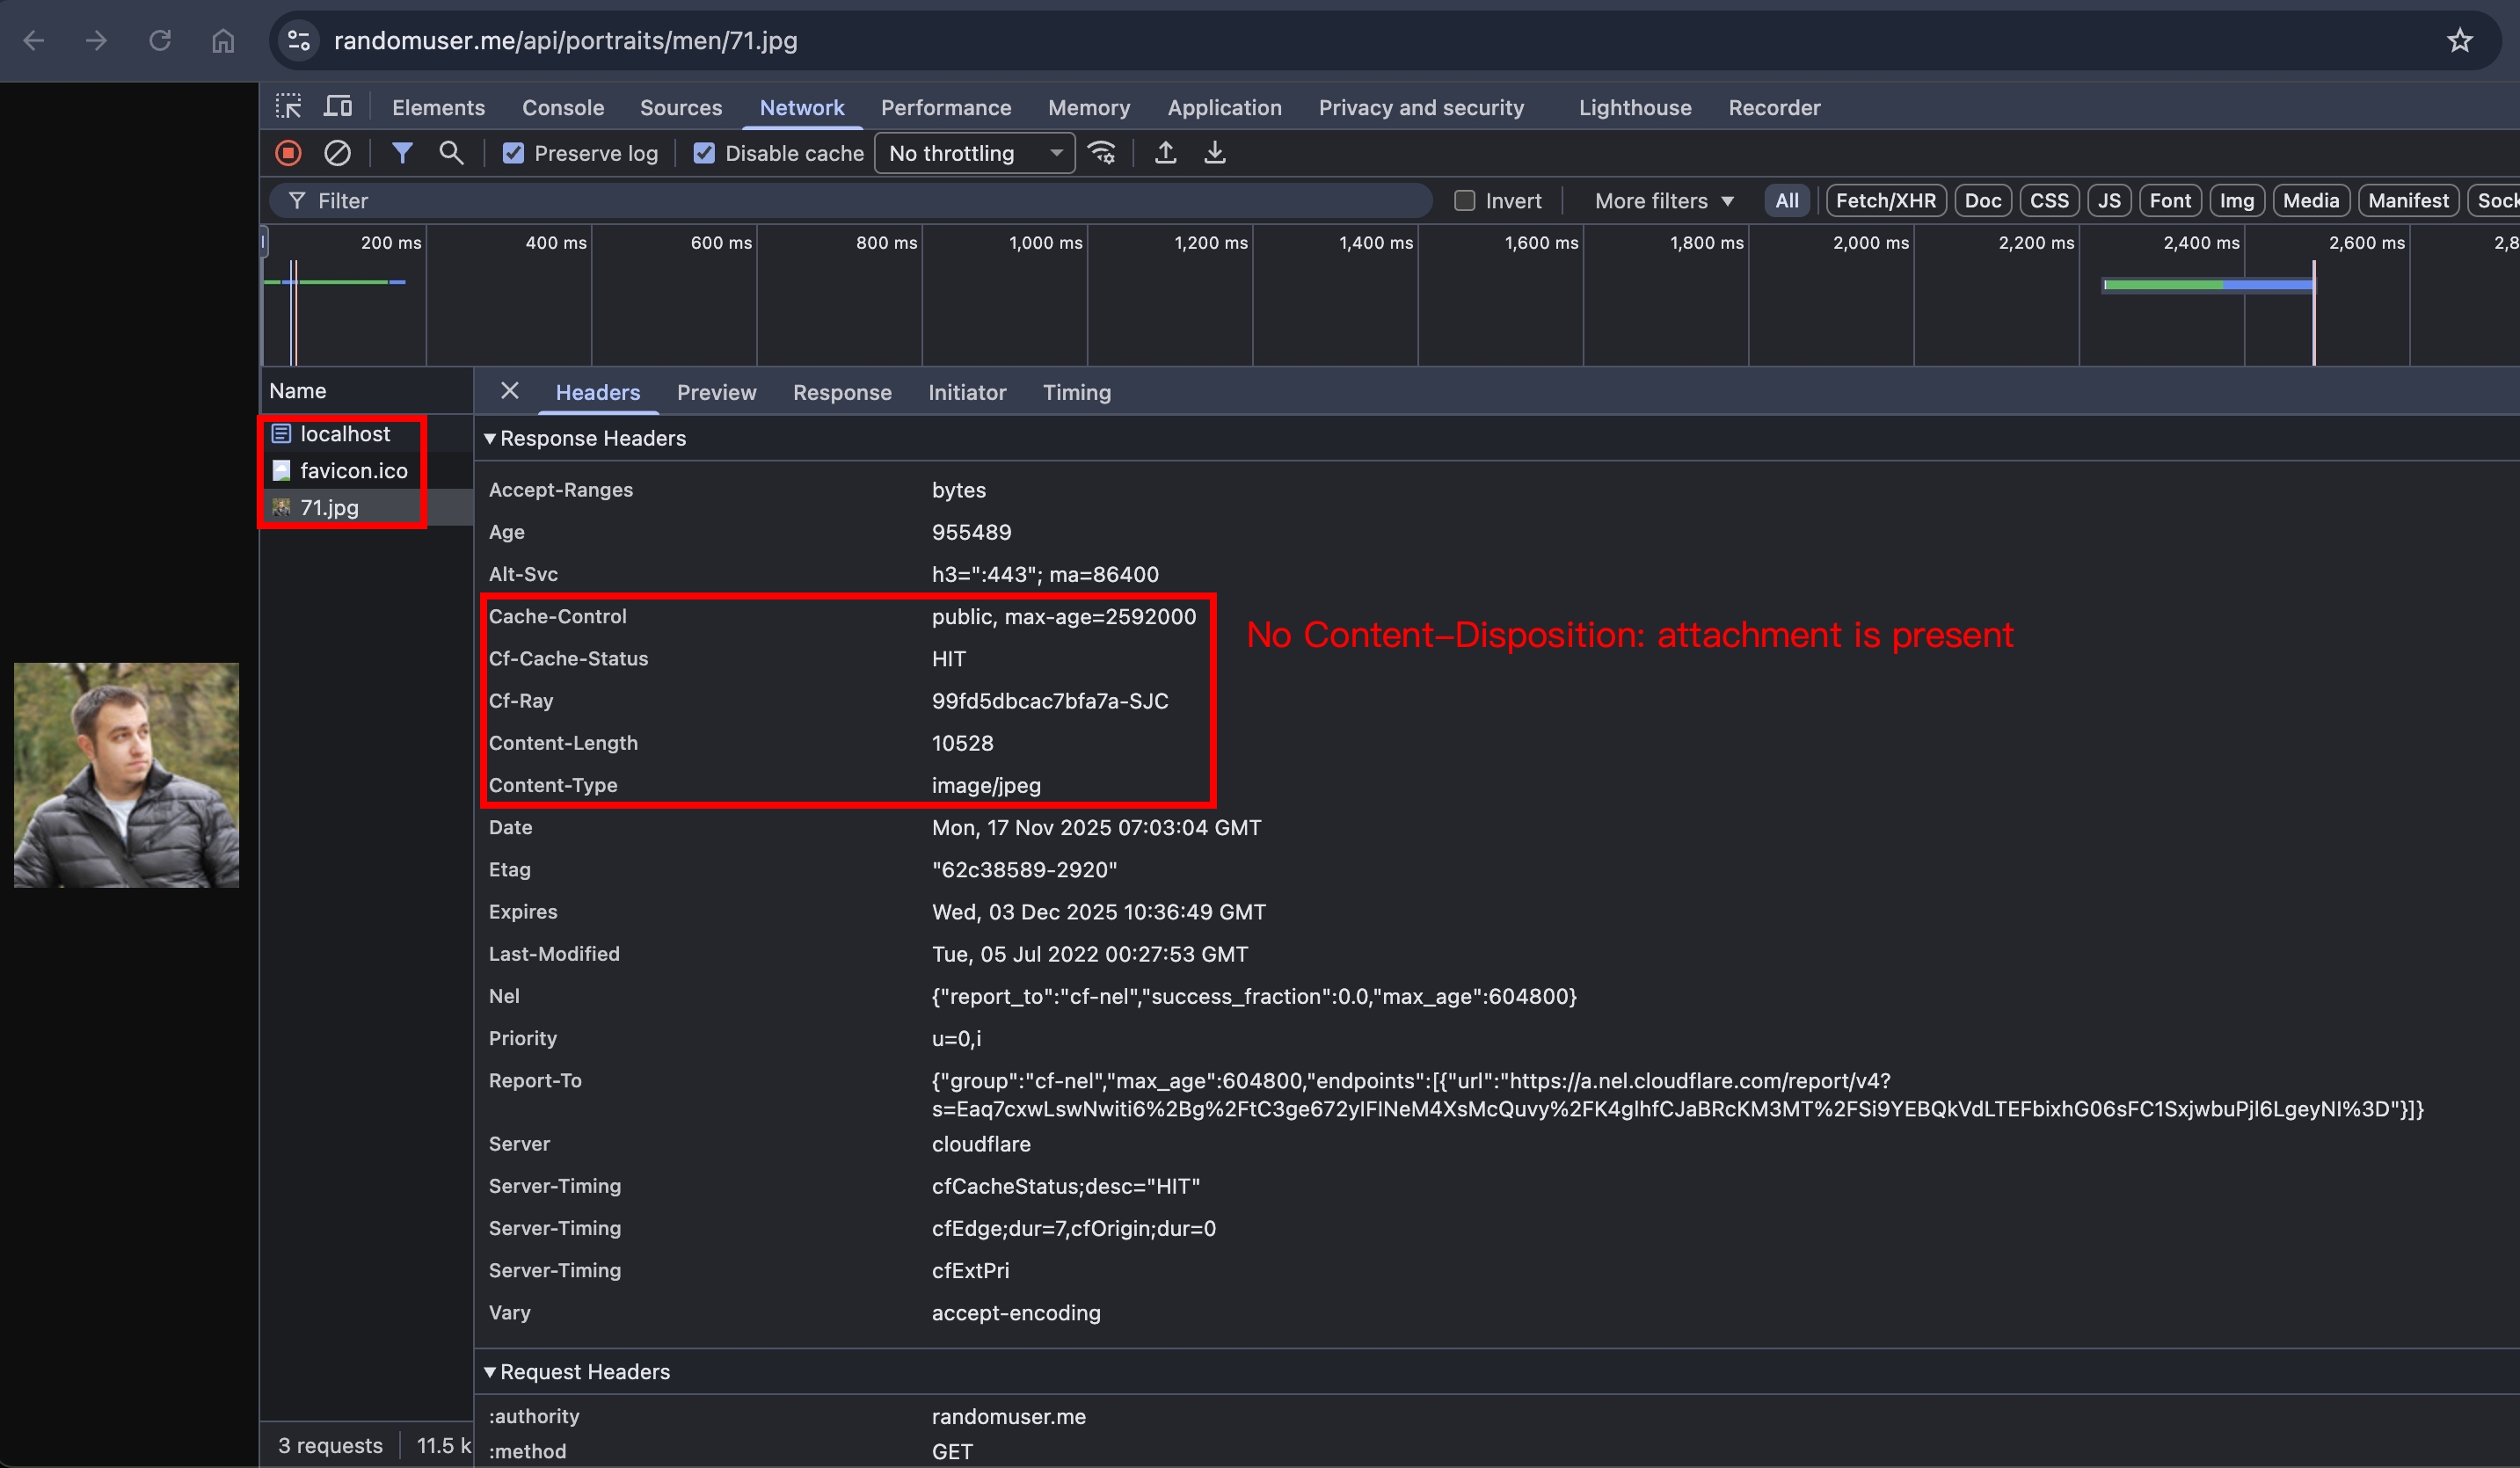
Task: Open network conditions wifi-gear icon
Action: (x=1102, y=153)
